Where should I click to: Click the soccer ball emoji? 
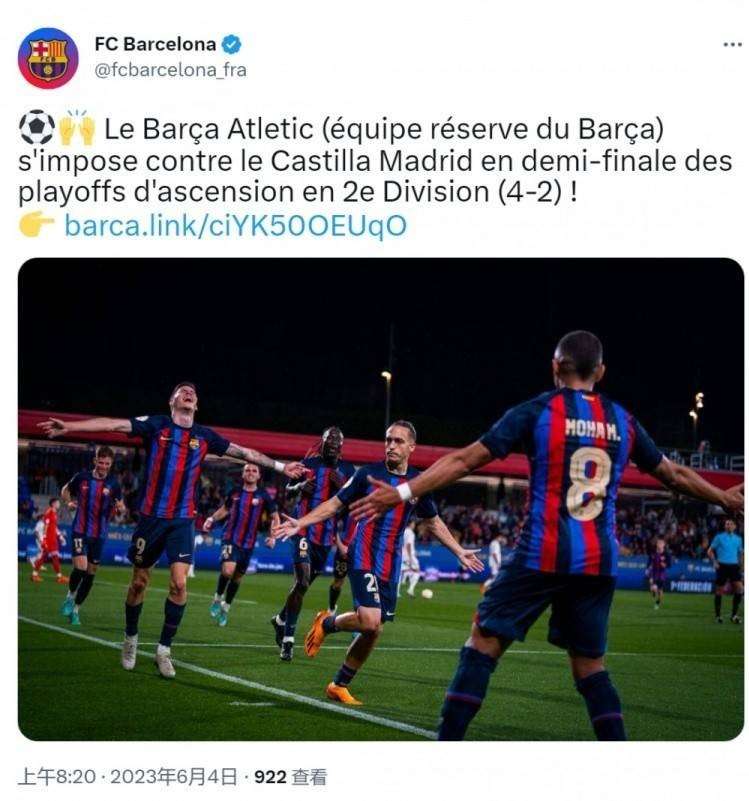tap(37, 127)
